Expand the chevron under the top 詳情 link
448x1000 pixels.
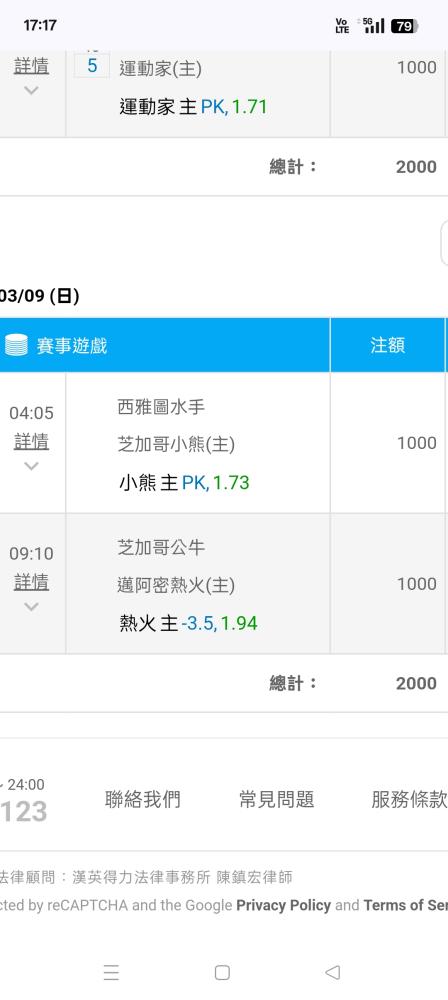point(31,91)
